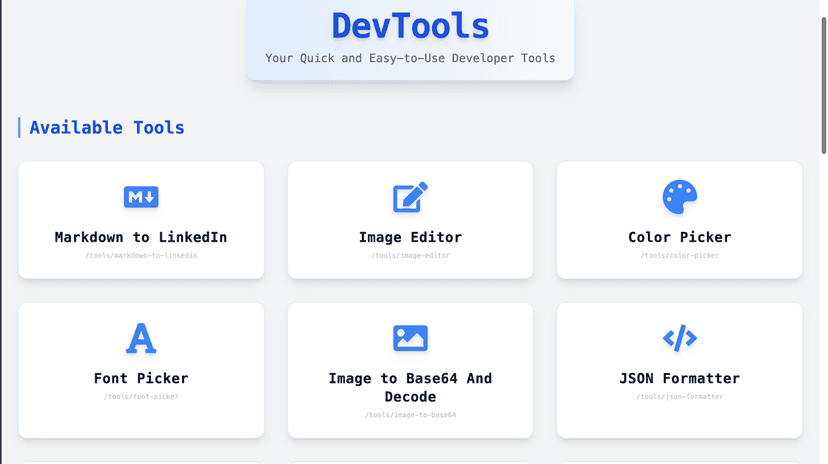828x464 pixels.
Task: Click the picture icon for Image to Base64
Action: [x=410, y=338]
